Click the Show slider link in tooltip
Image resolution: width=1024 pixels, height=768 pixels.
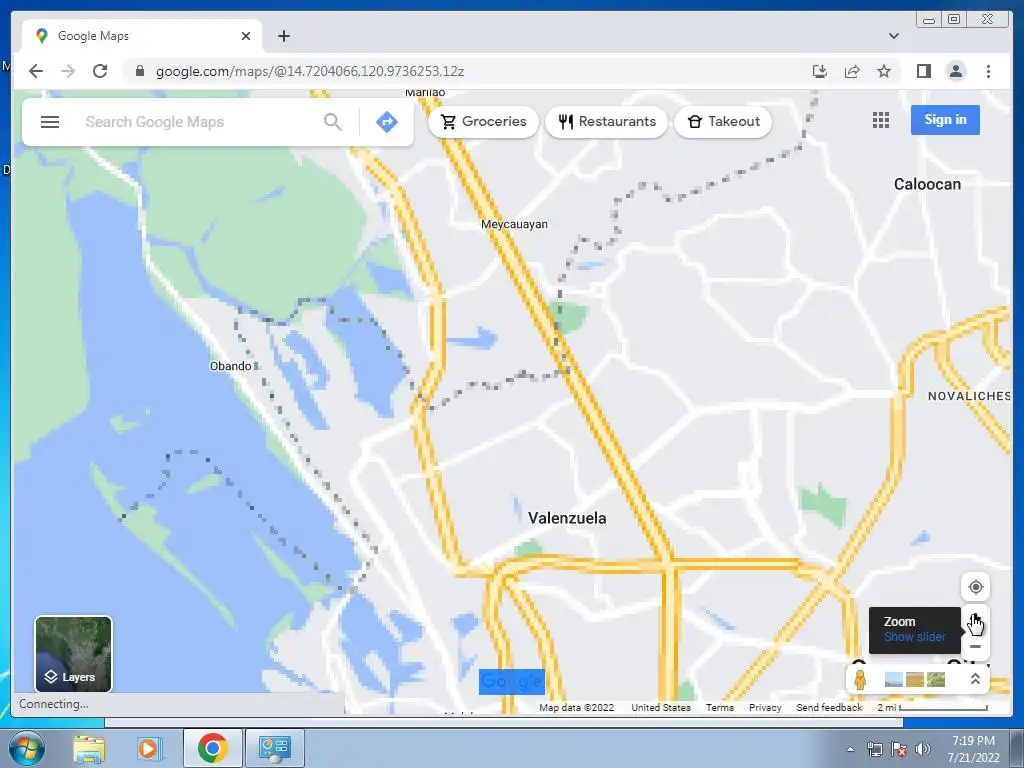point(914,637)
